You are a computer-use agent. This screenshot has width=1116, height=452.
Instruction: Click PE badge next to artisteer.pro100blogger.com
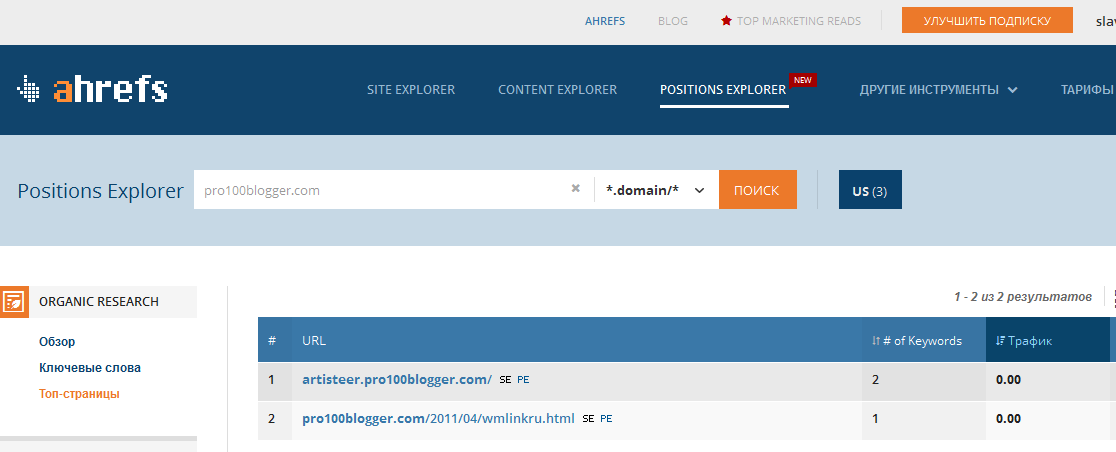click(523, 380)
